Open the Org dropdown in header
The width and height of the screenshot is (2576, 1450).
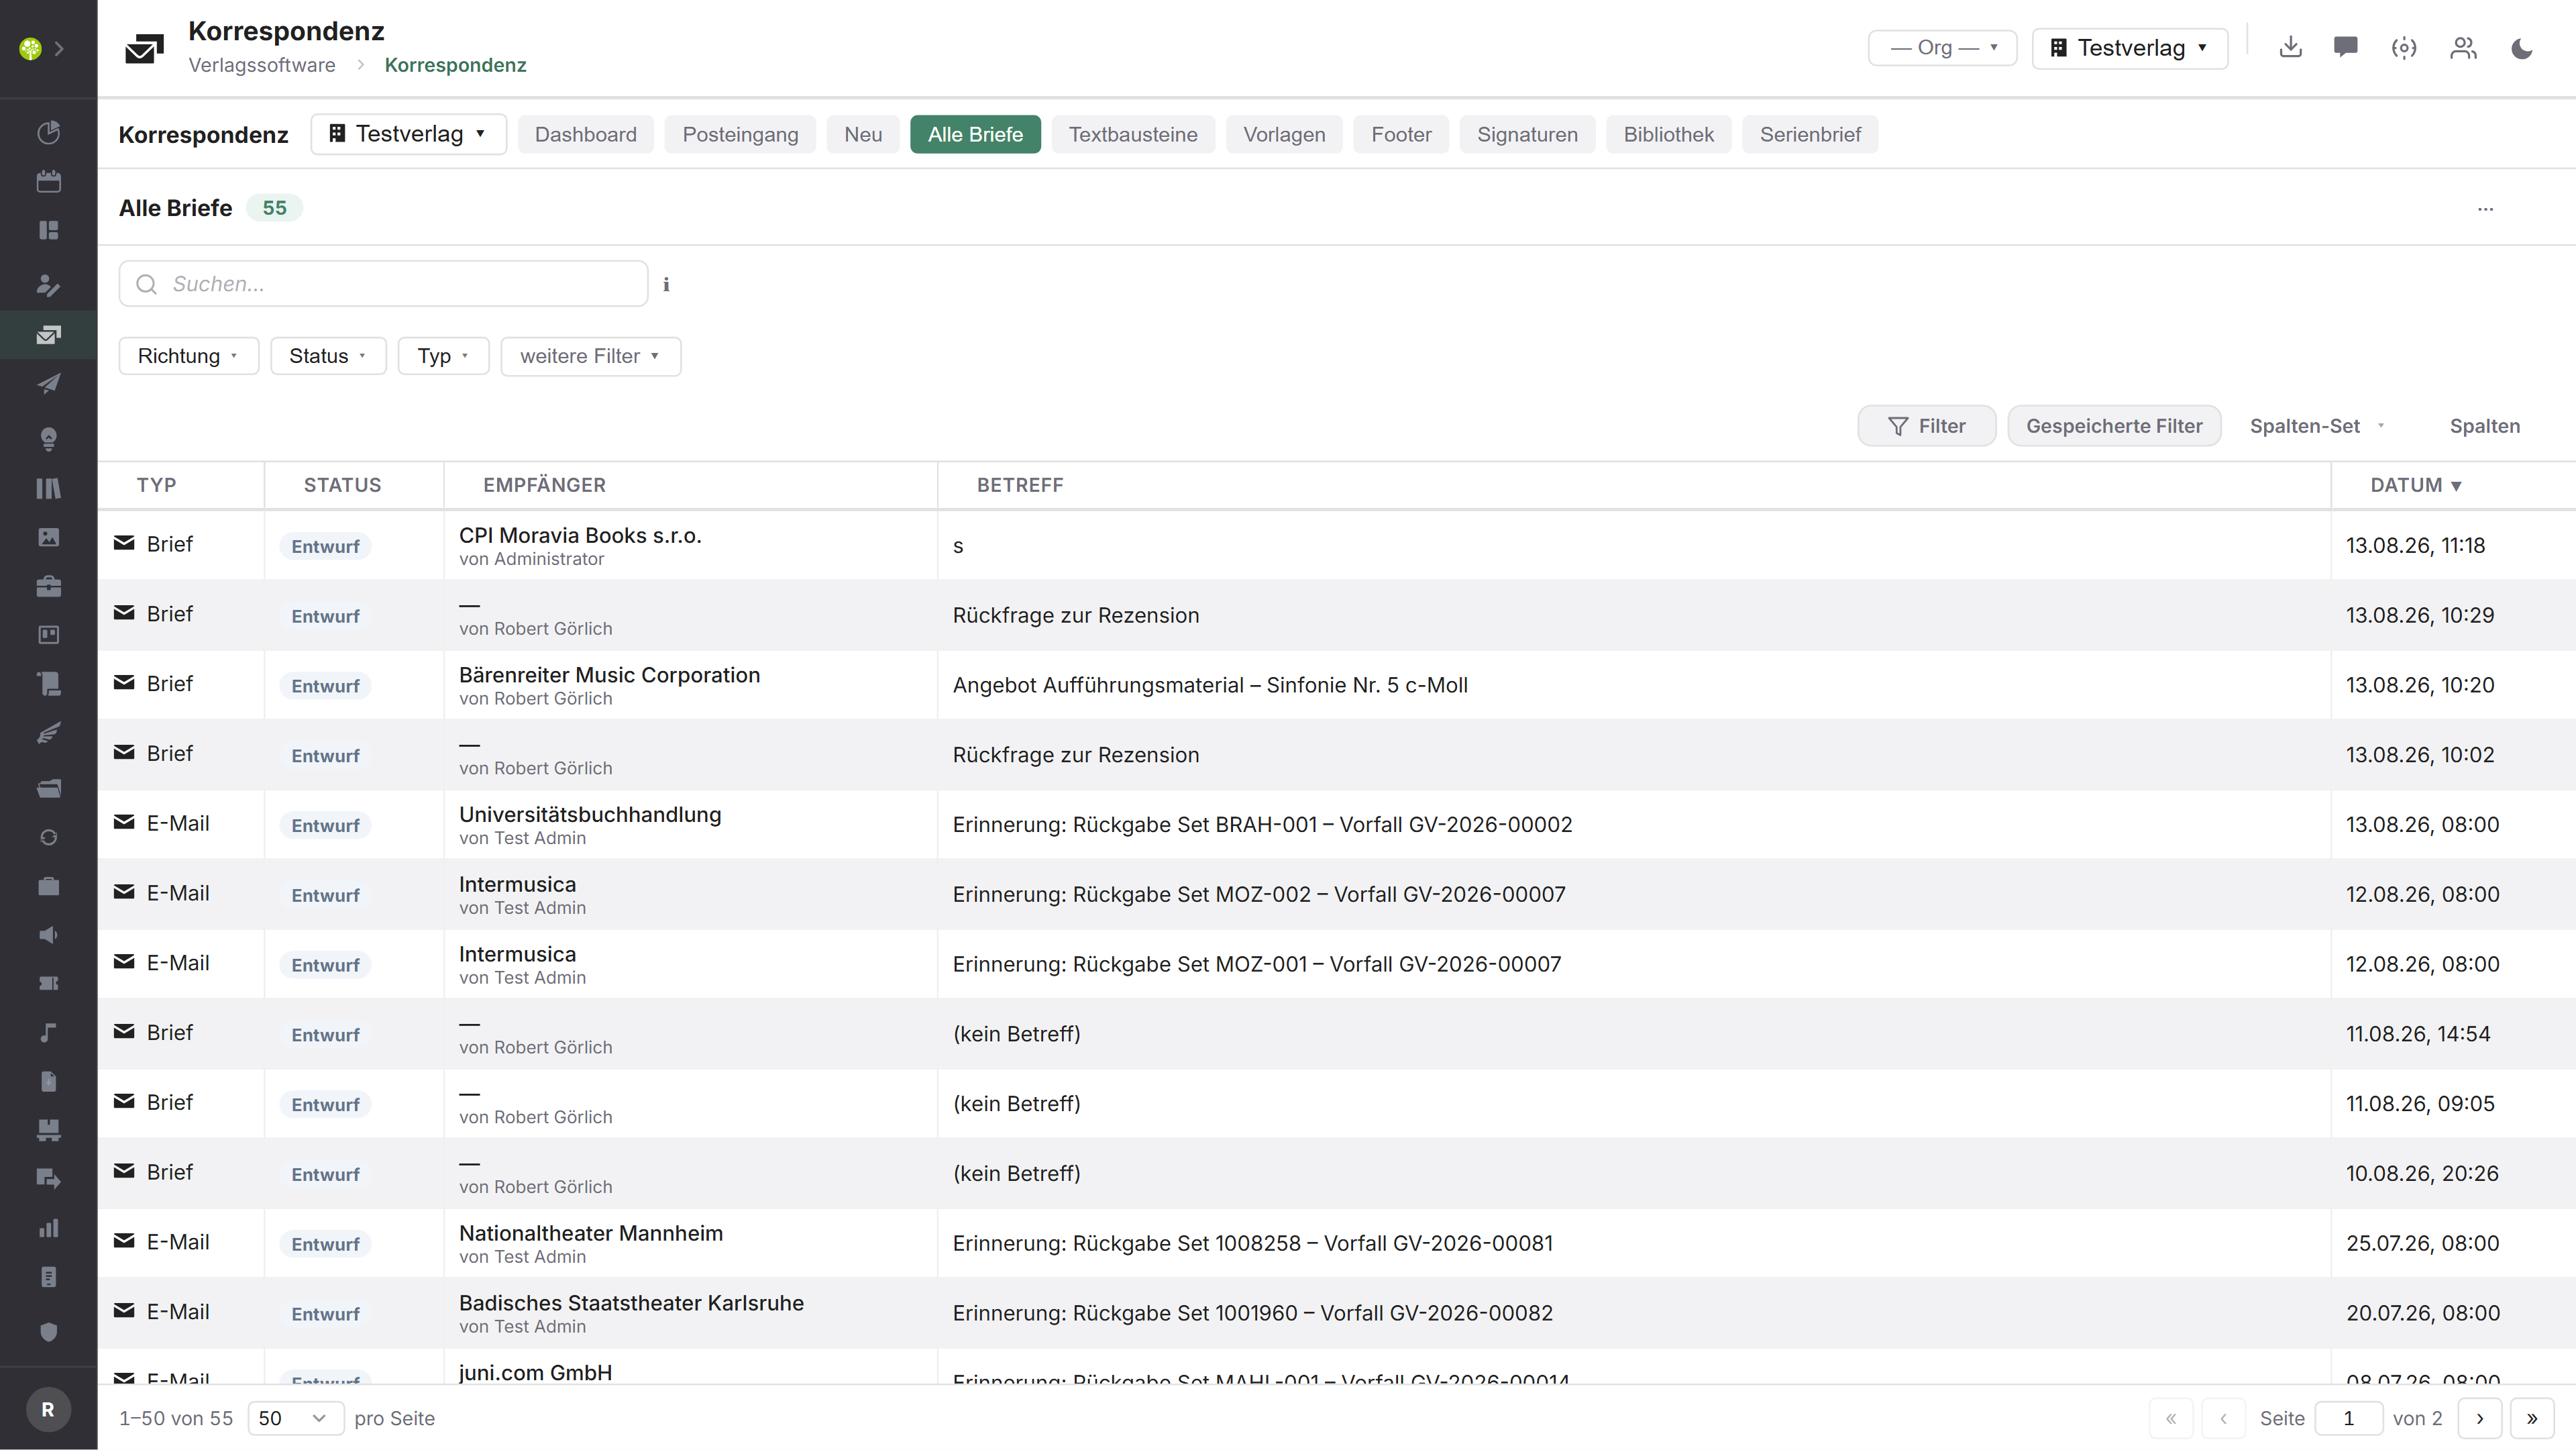1942,47
